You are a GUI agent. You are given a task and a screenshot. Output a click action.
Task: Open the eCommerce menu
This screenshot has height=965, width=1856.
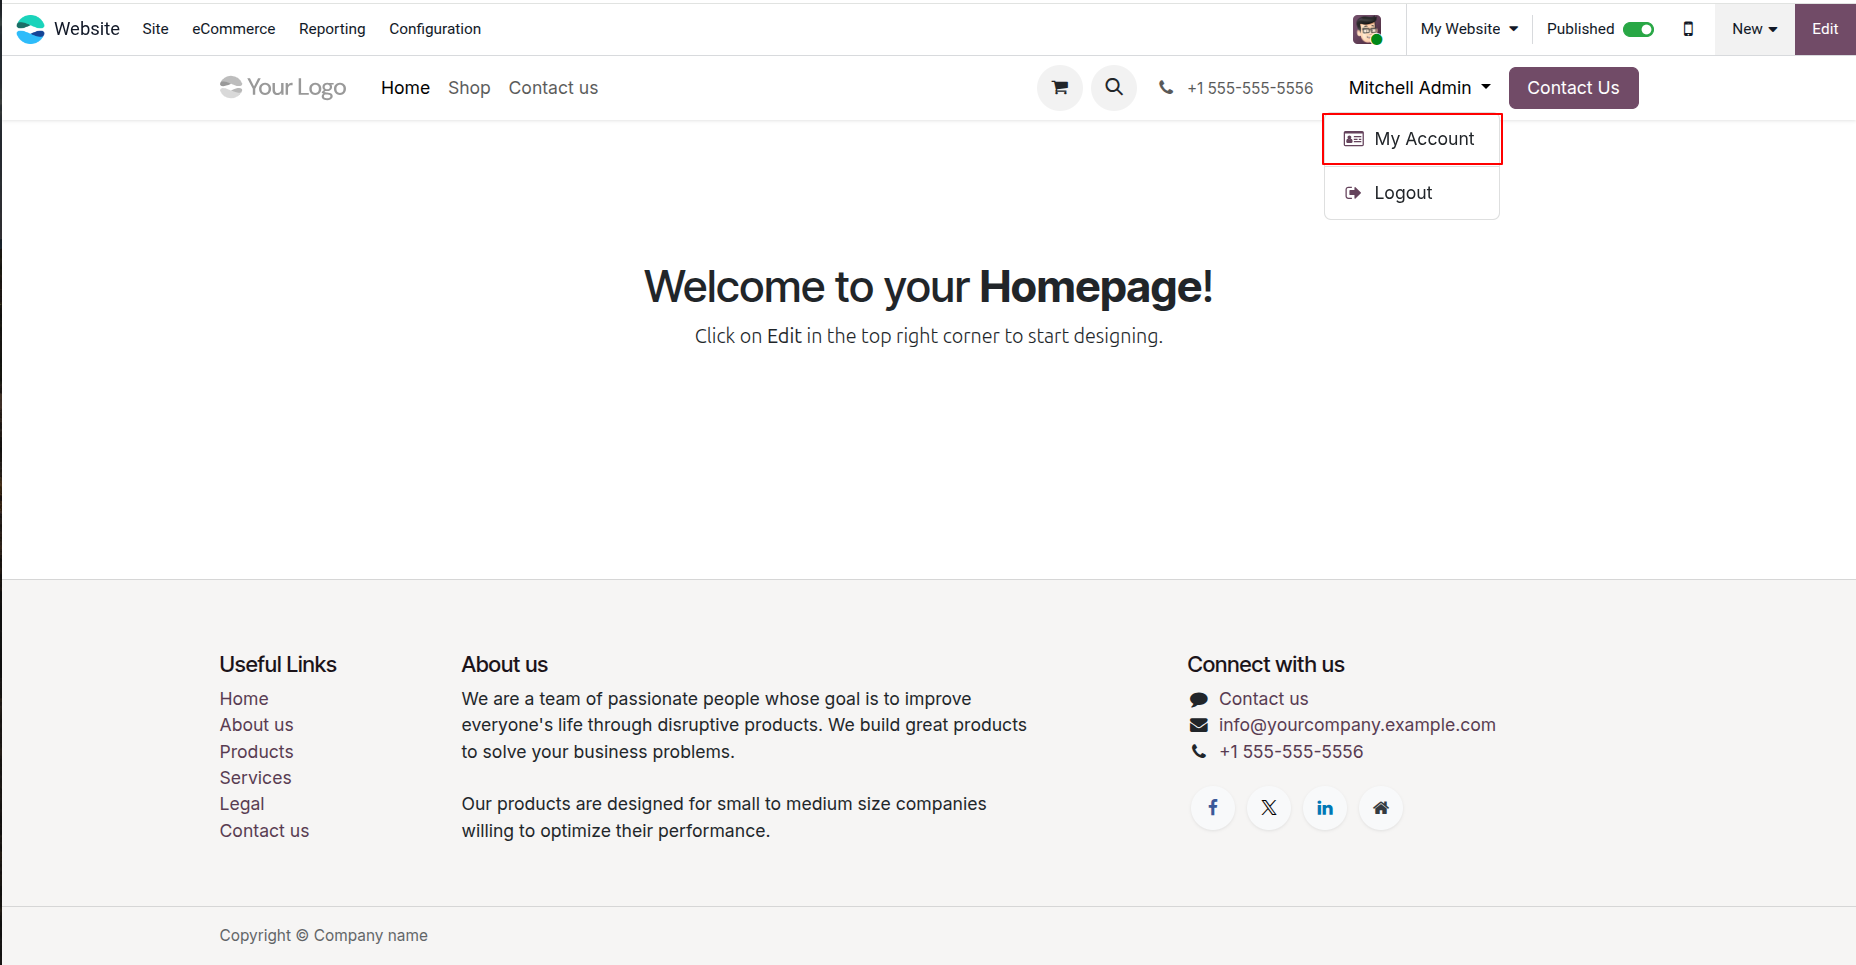click(233, 29)
